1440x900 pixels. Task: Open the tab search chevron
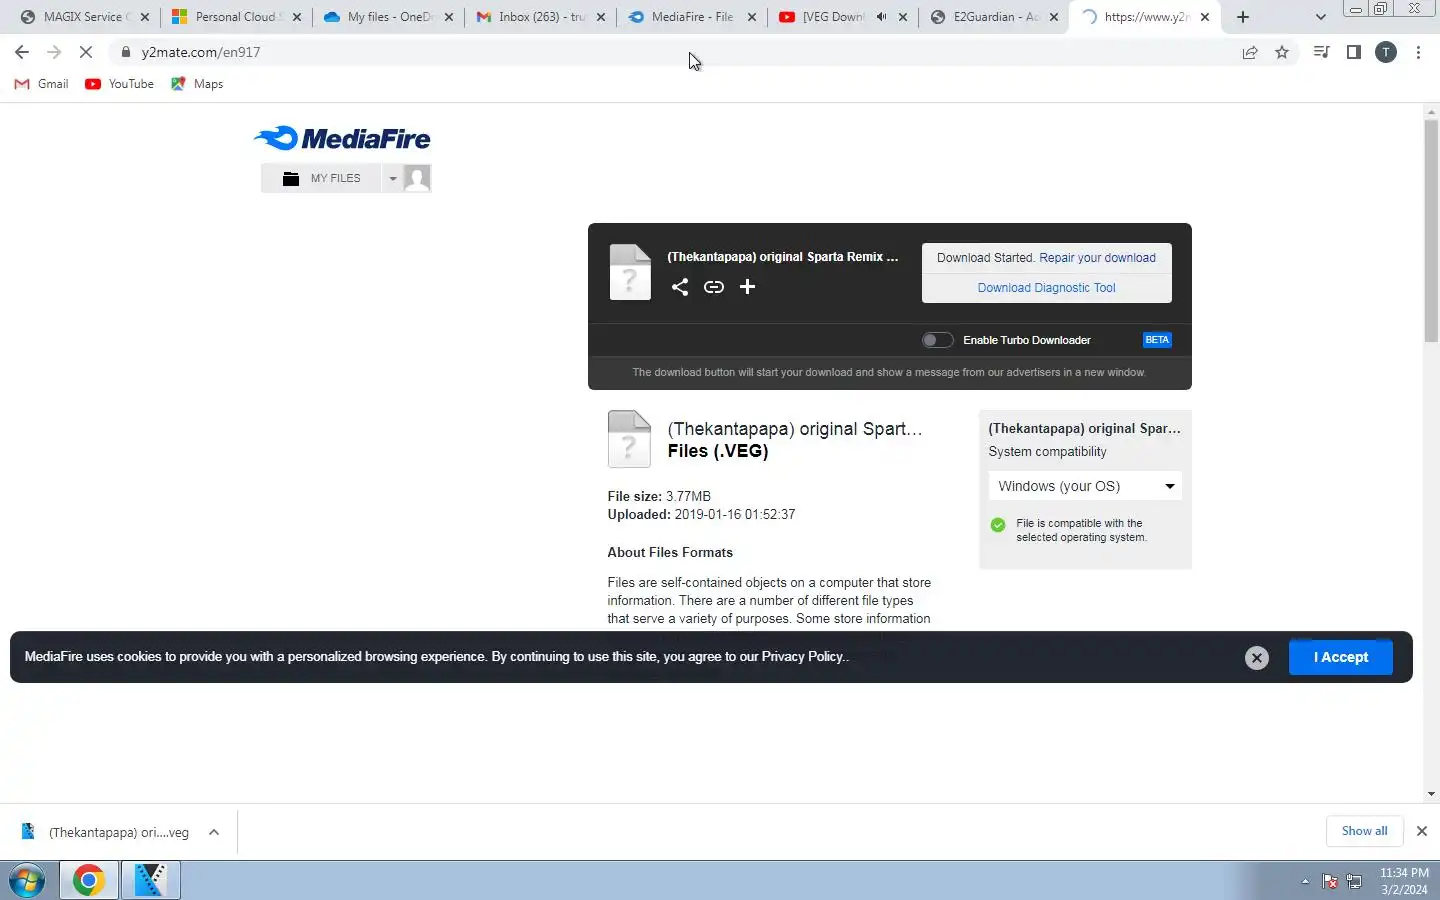pyautogui.click(x=1320, y=17)
